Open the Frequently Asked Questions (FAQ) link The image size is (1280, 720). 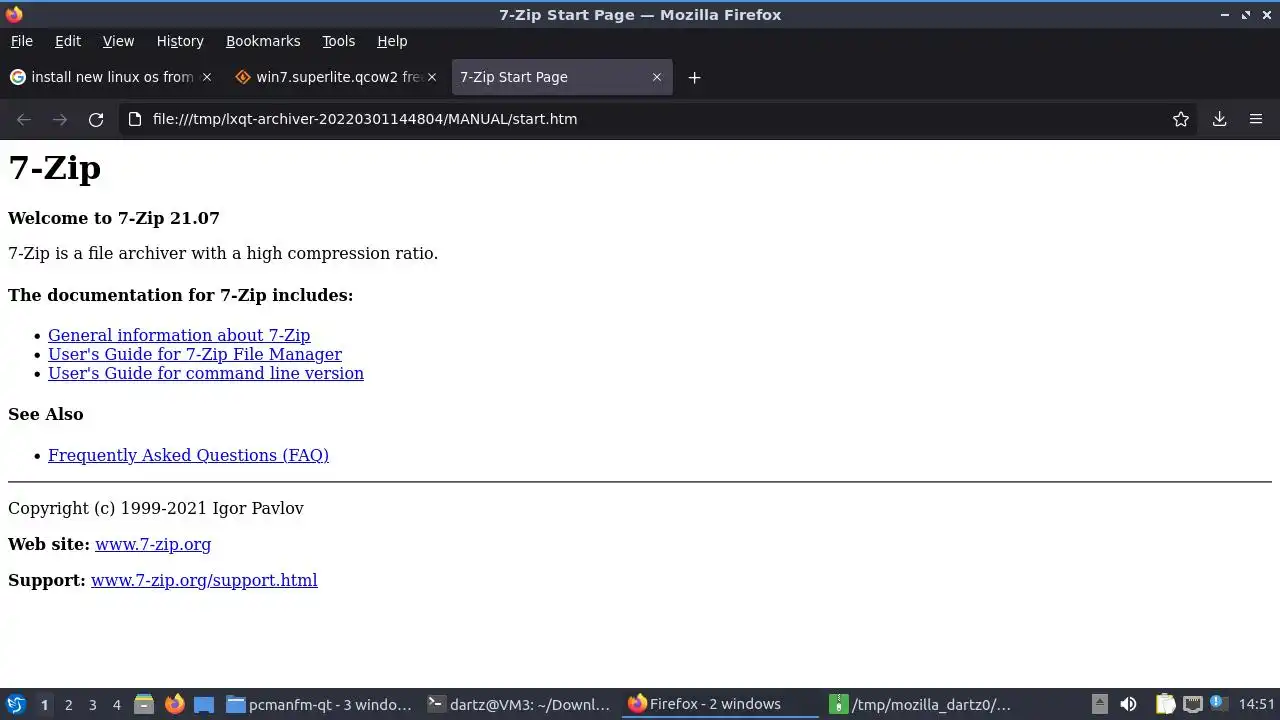pyautogui.click(x=188, y=455)
